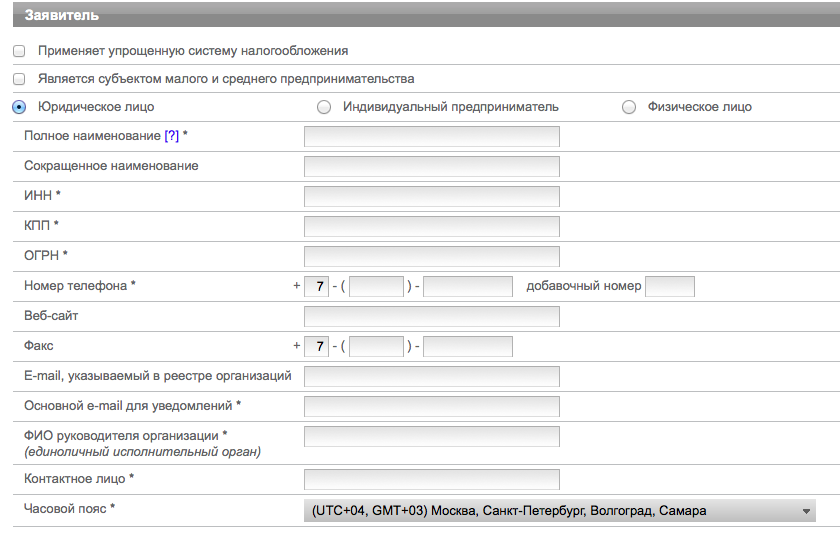
Task: Click the main notification e-mail field
Action: 432,407
